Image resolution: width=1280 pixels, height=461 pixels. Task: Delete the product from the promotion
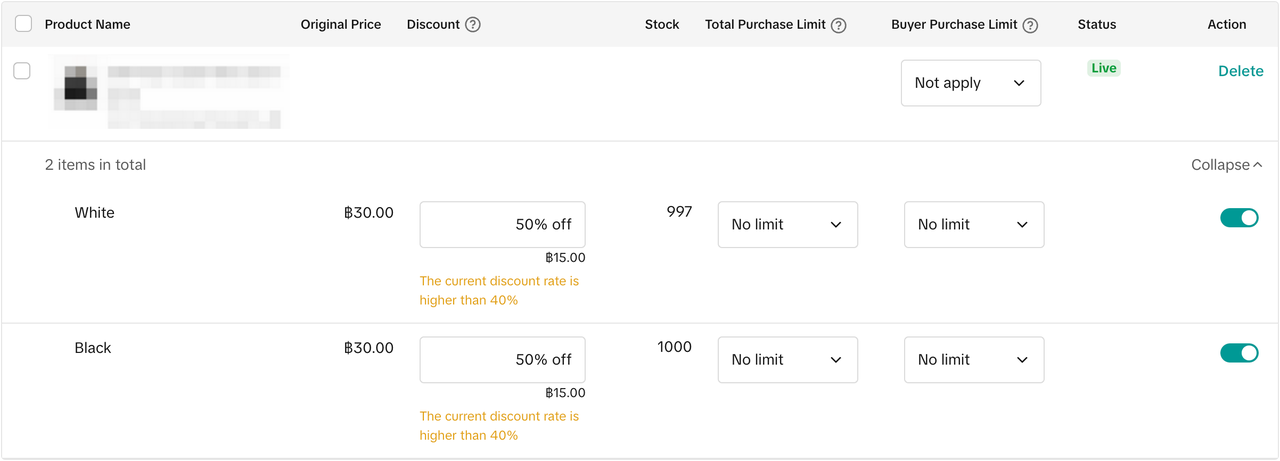(x=1240, y=71)
